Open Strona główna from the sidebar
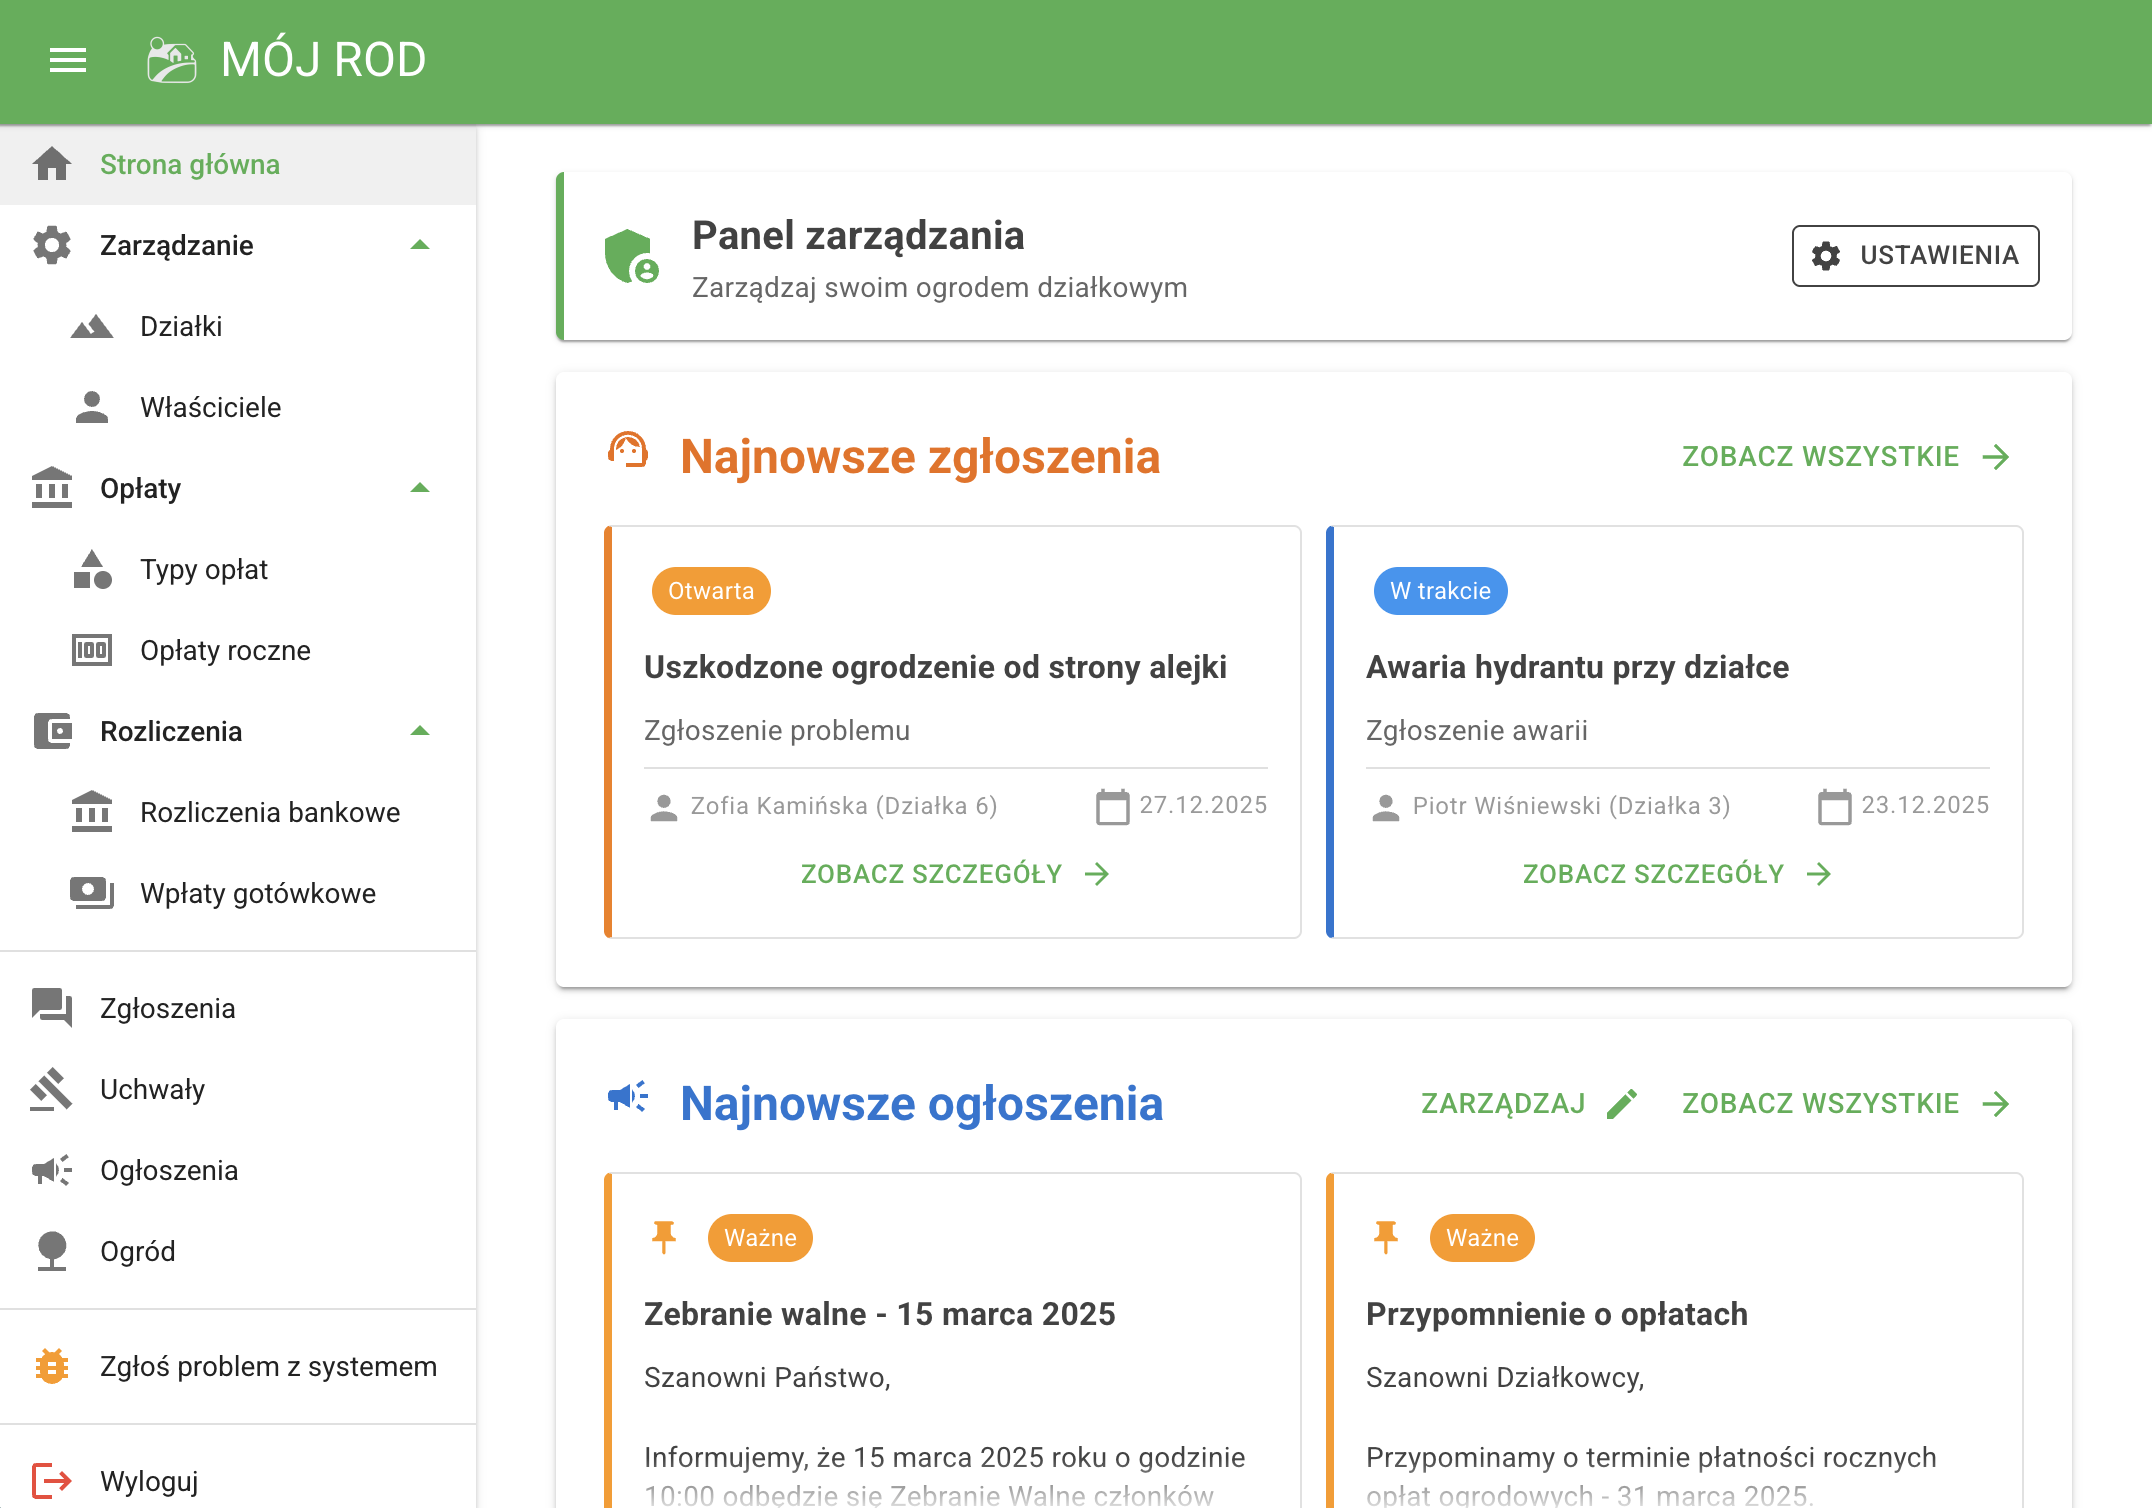This screenshot has height=1508, width=2154. click(x=190, y=164)
